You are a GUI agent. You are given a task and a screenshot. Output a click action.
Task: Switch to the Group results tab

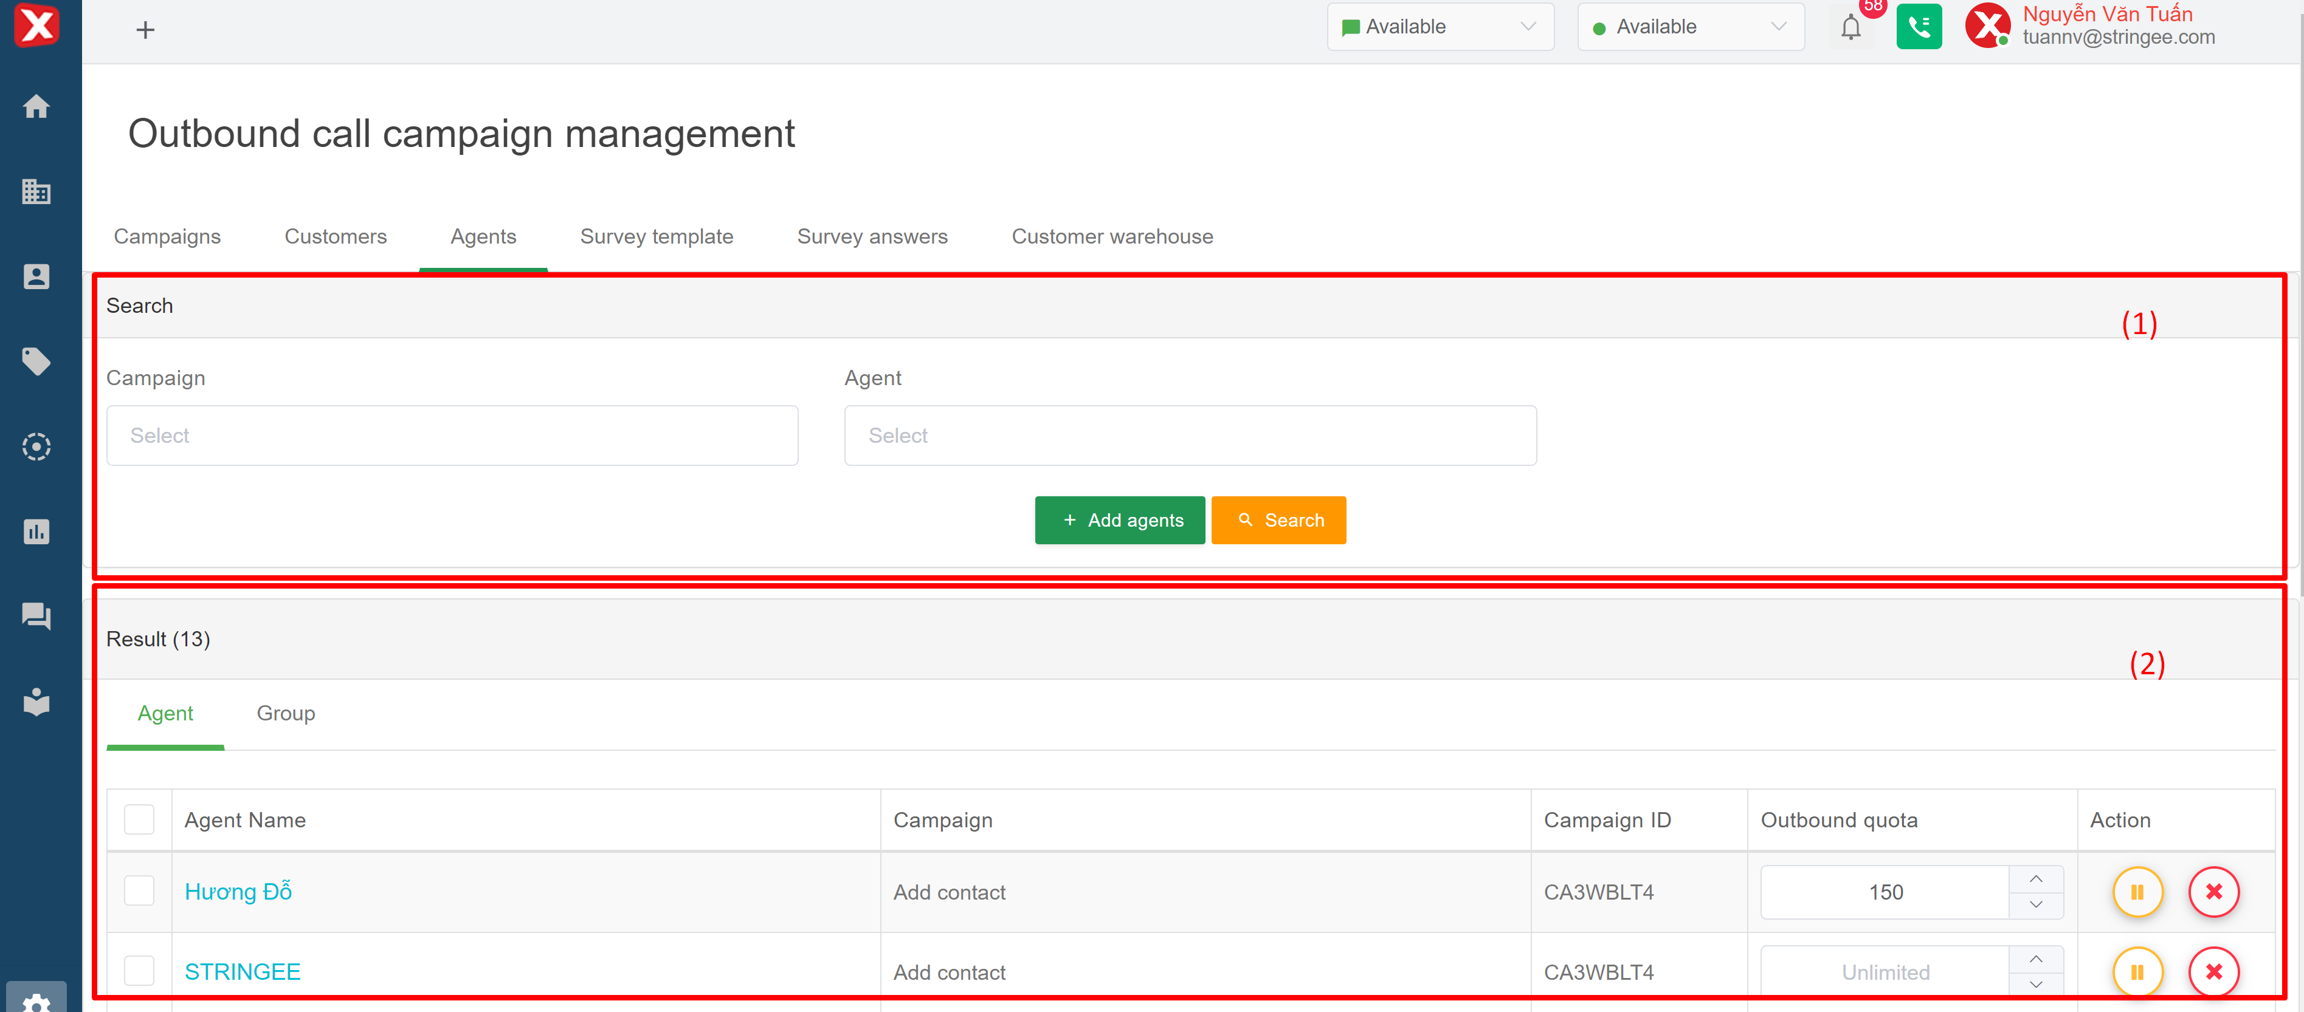[286, 713]
